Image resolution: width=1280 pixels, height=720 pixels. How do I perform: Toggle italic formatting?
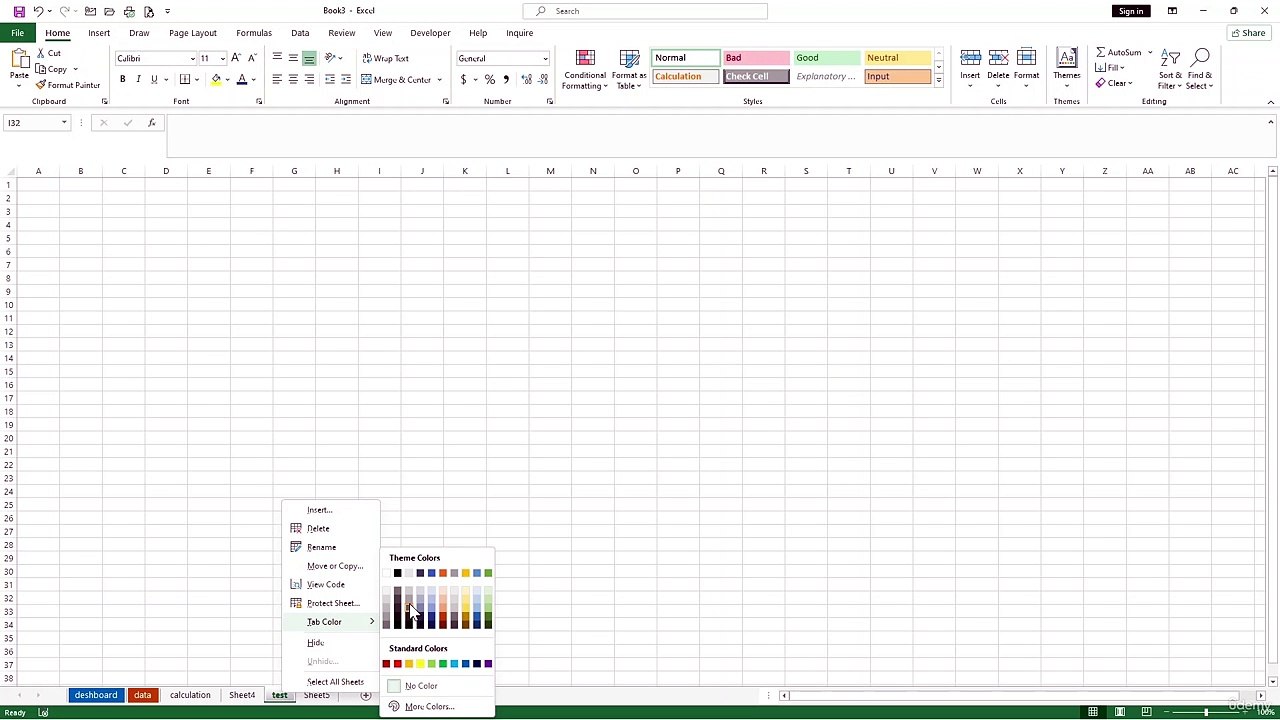(138, 79)
